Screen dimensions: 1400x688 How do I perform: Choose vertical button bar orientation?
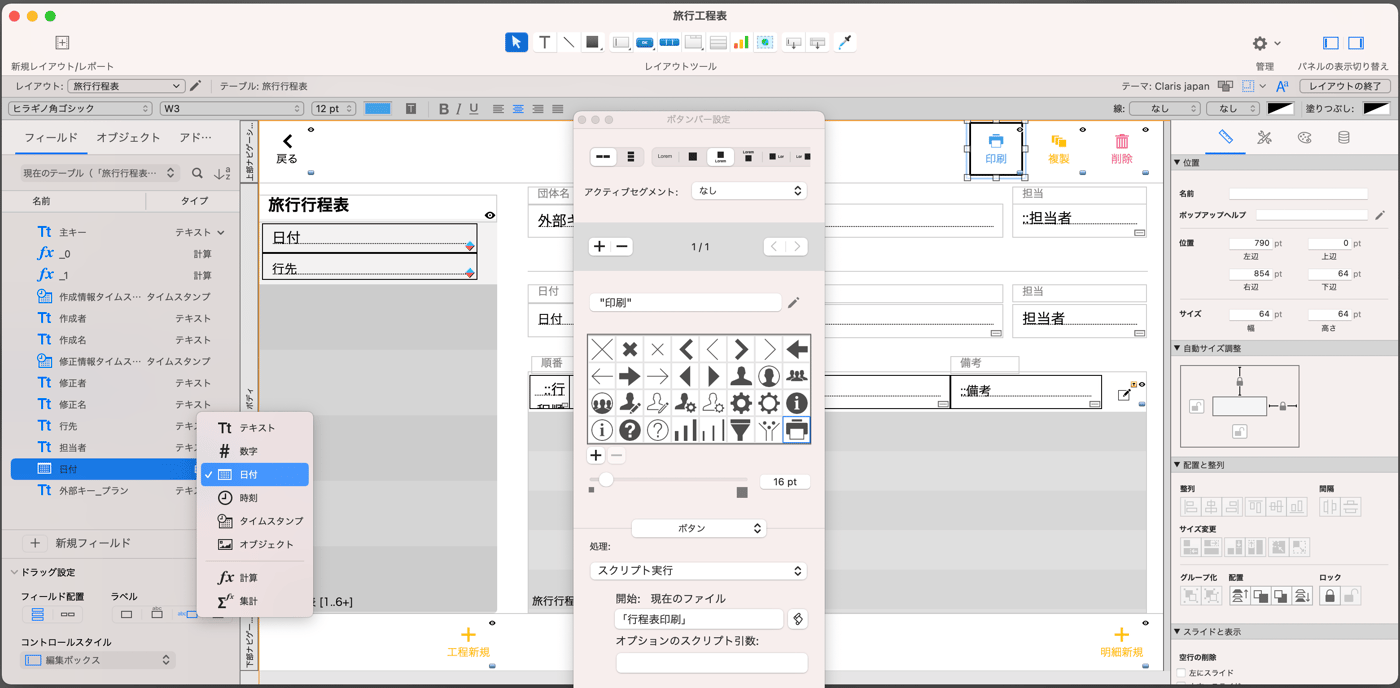tap(630, 157)
